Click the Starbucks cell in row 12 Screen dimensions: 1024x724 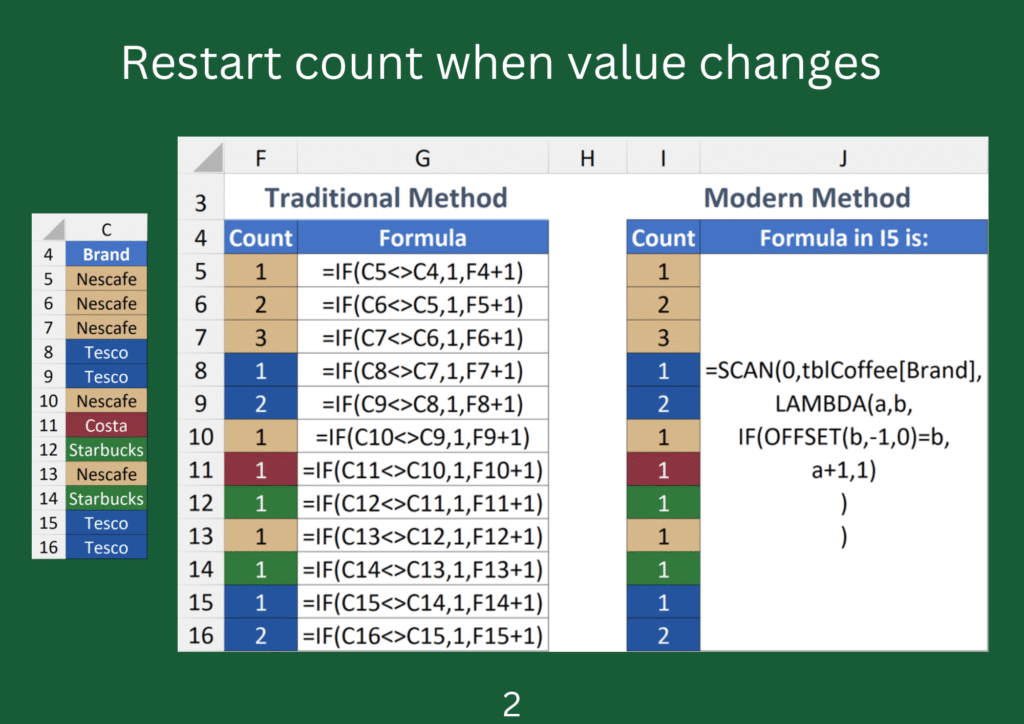(x=106, y=450)
